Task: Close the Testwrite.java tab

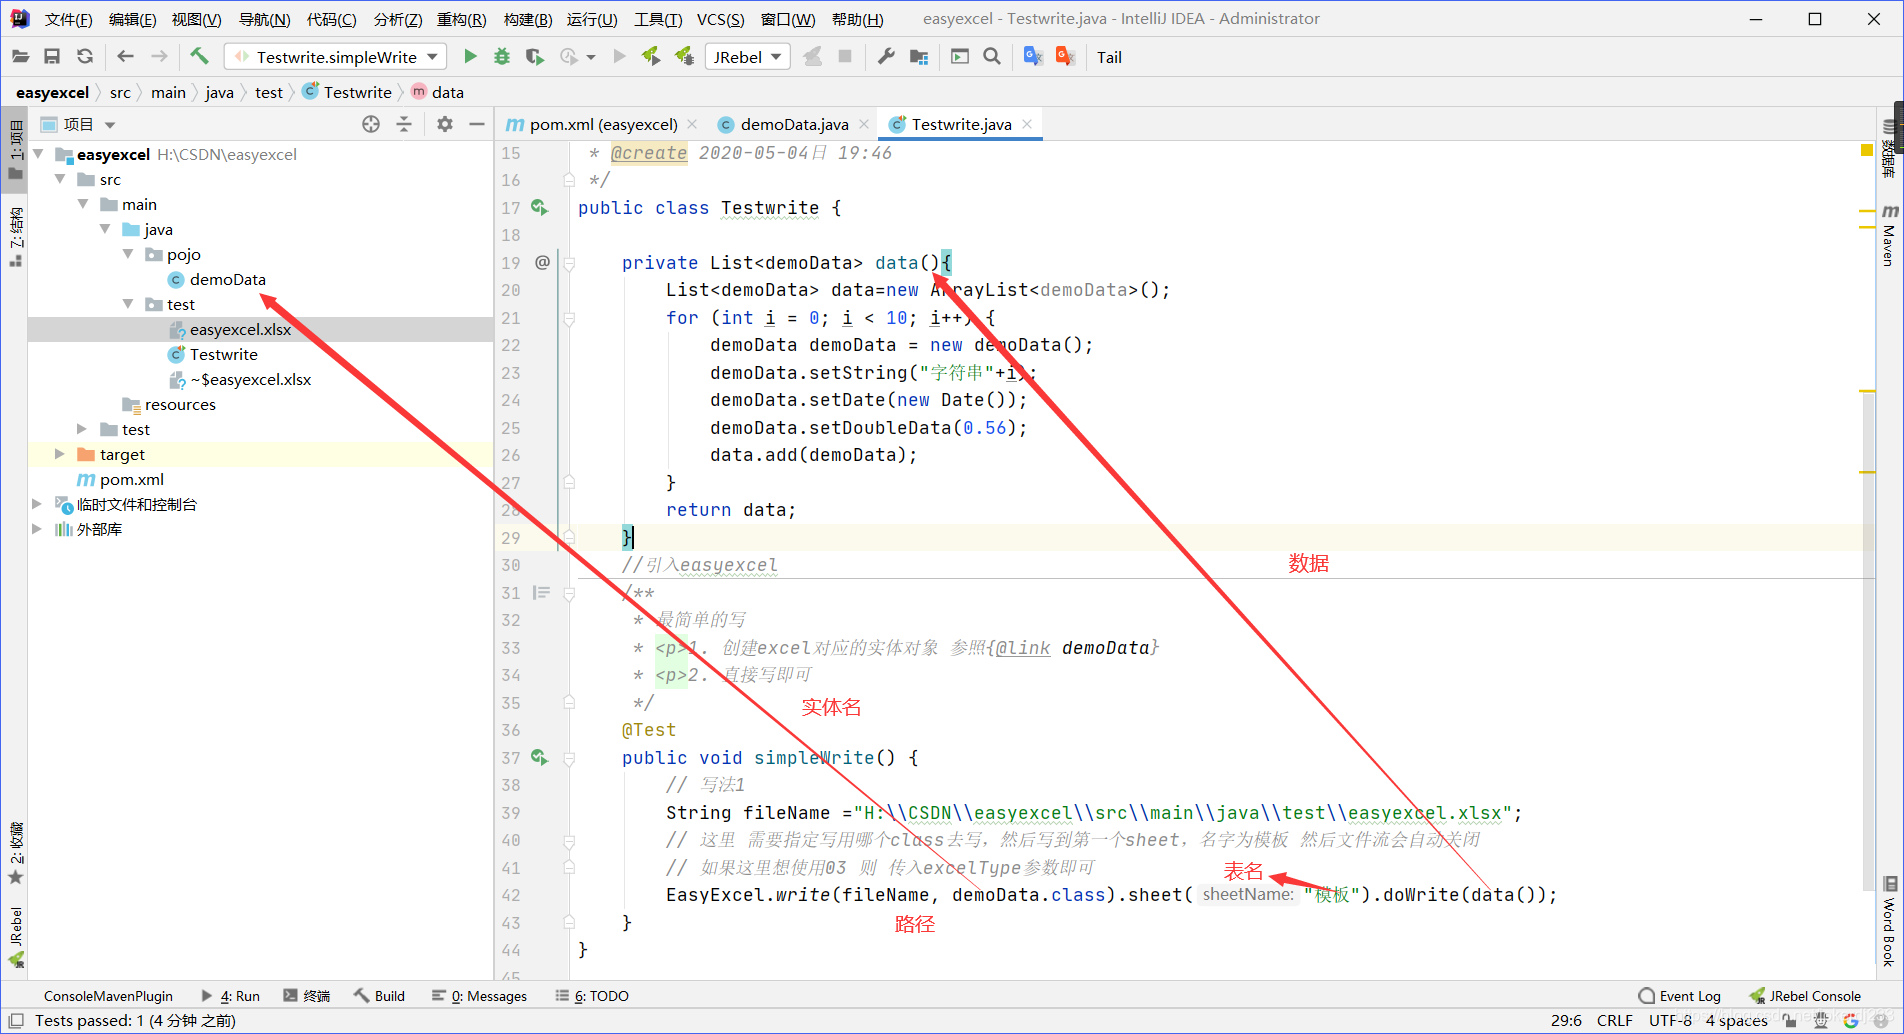Action: coord(1027,124)
